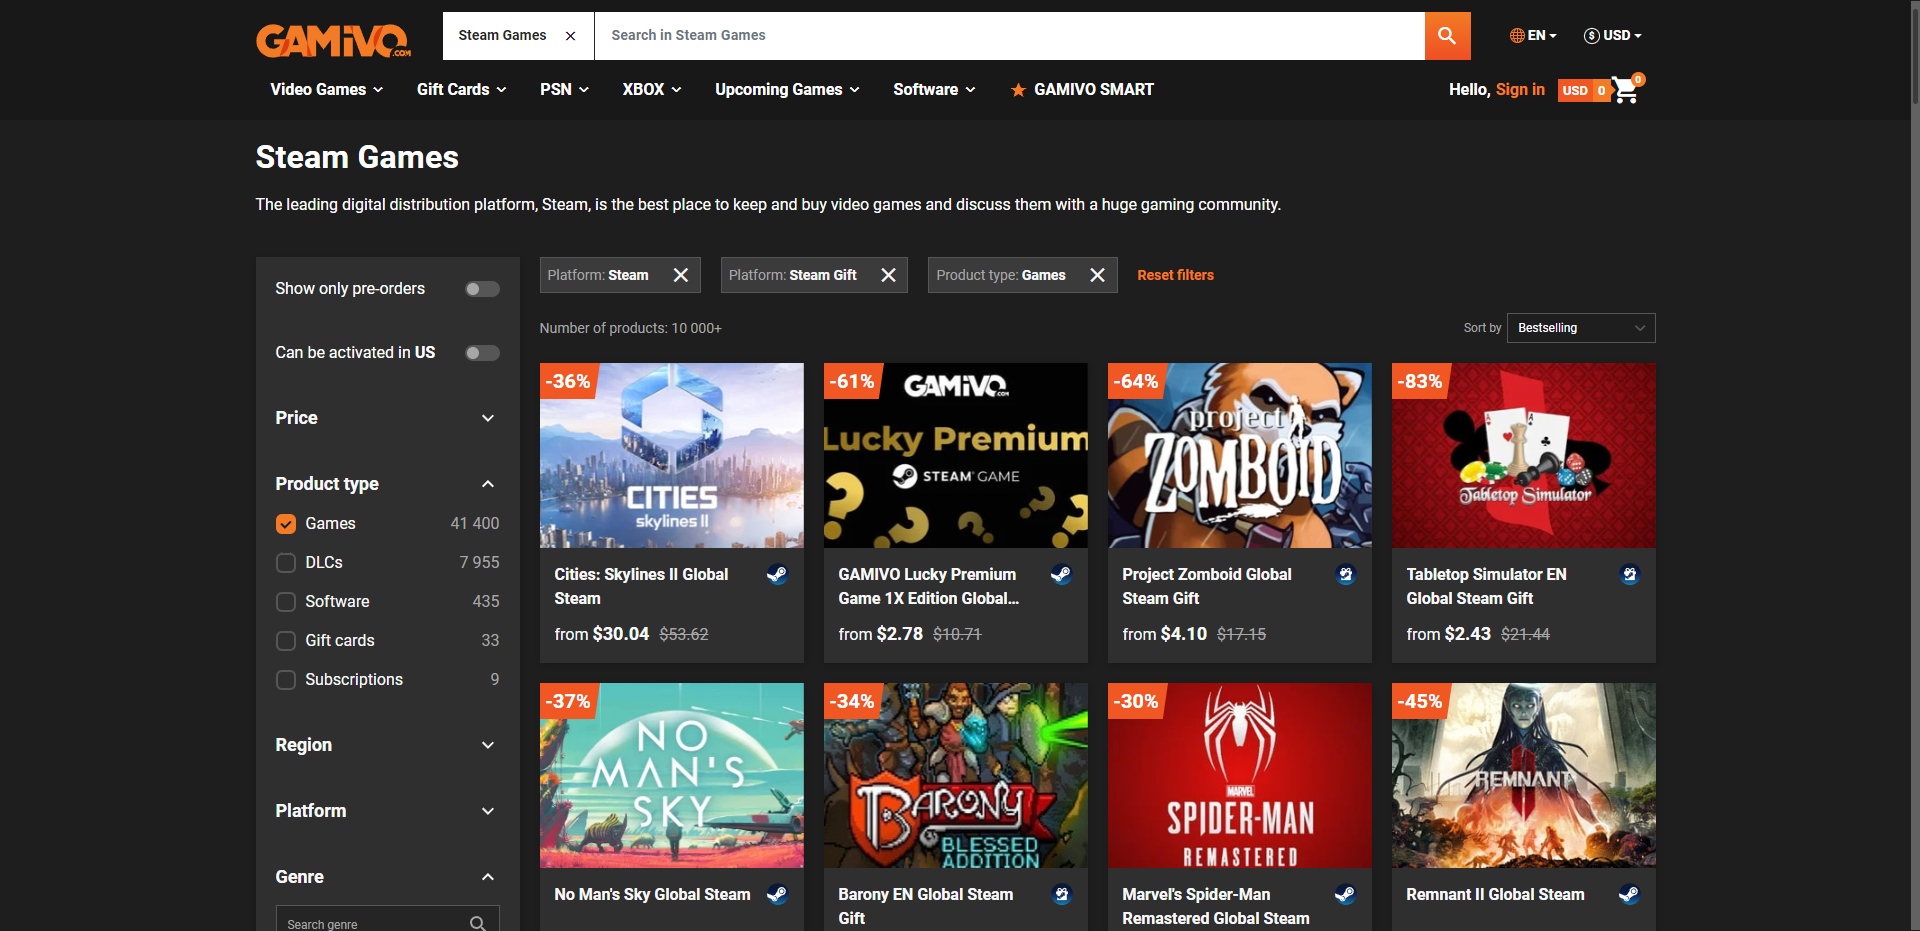Click the Steam Gift icon on Project Zomboid

(x=1345, y=574)
